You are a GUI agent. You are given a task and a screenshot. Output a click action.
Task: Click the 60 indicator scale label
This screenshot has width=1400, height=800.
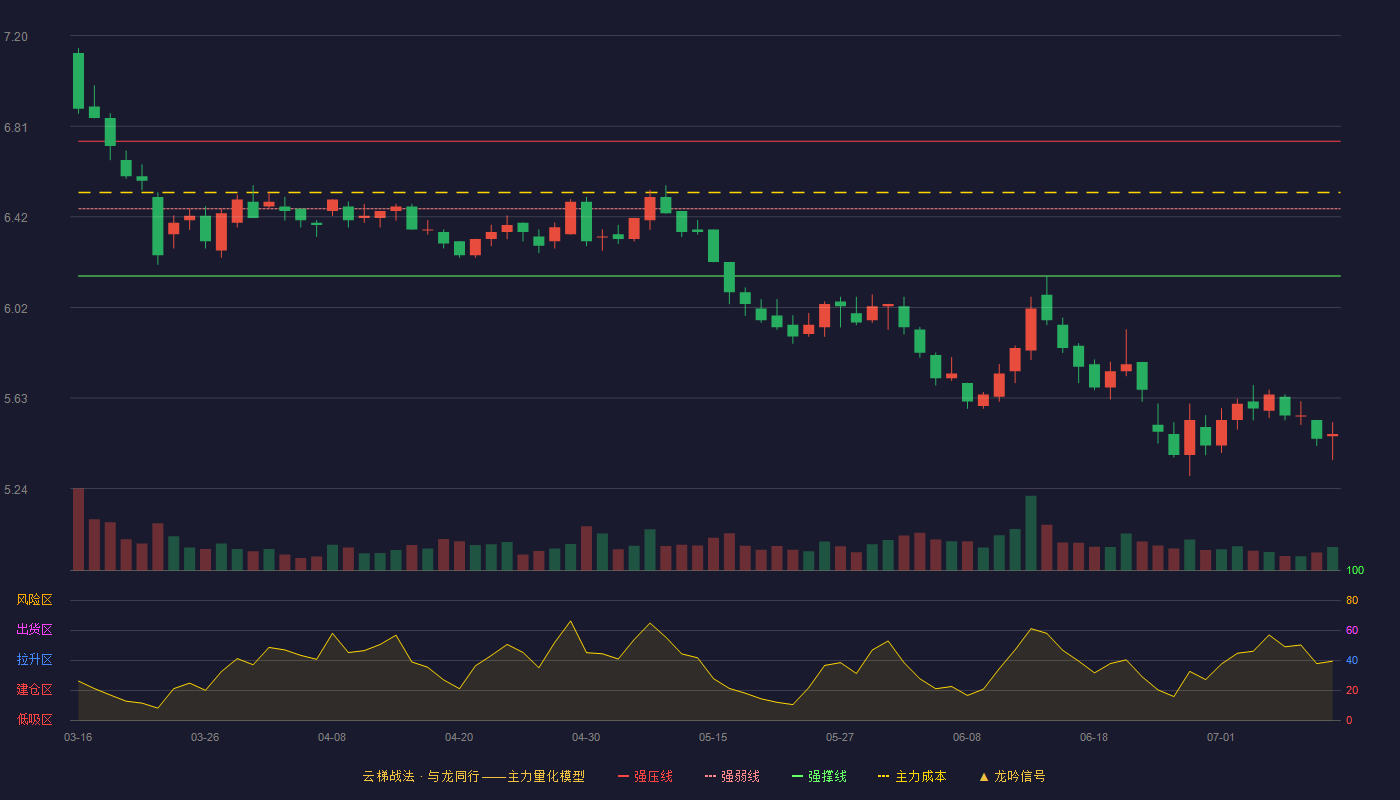1352,630
